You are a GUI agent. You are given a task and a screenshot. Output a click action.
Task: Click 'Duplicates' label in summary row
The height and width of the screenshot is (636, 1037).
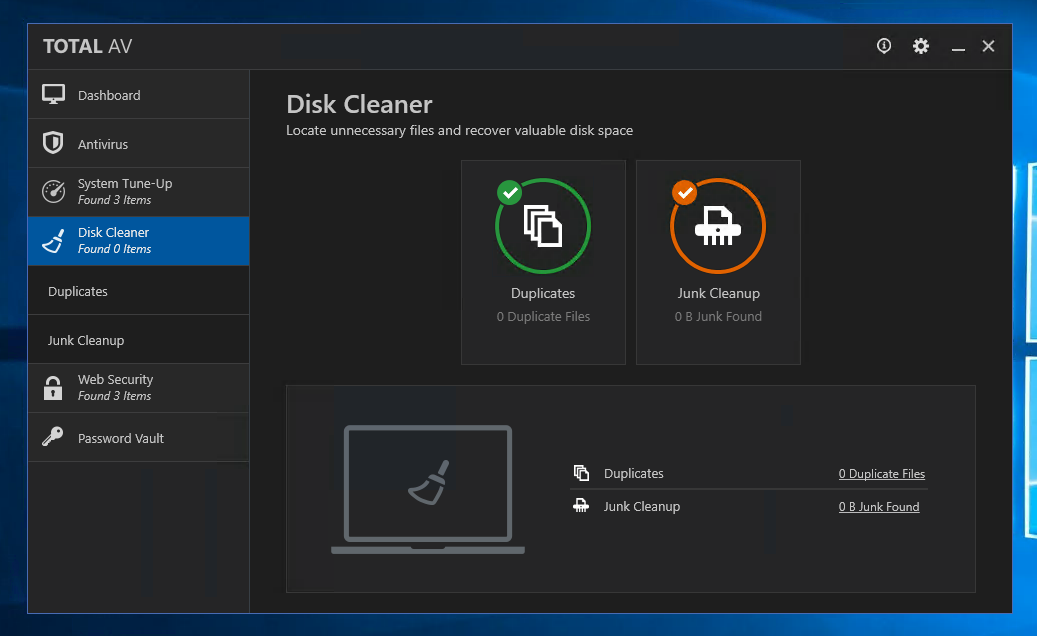click(x=634, y=473)
